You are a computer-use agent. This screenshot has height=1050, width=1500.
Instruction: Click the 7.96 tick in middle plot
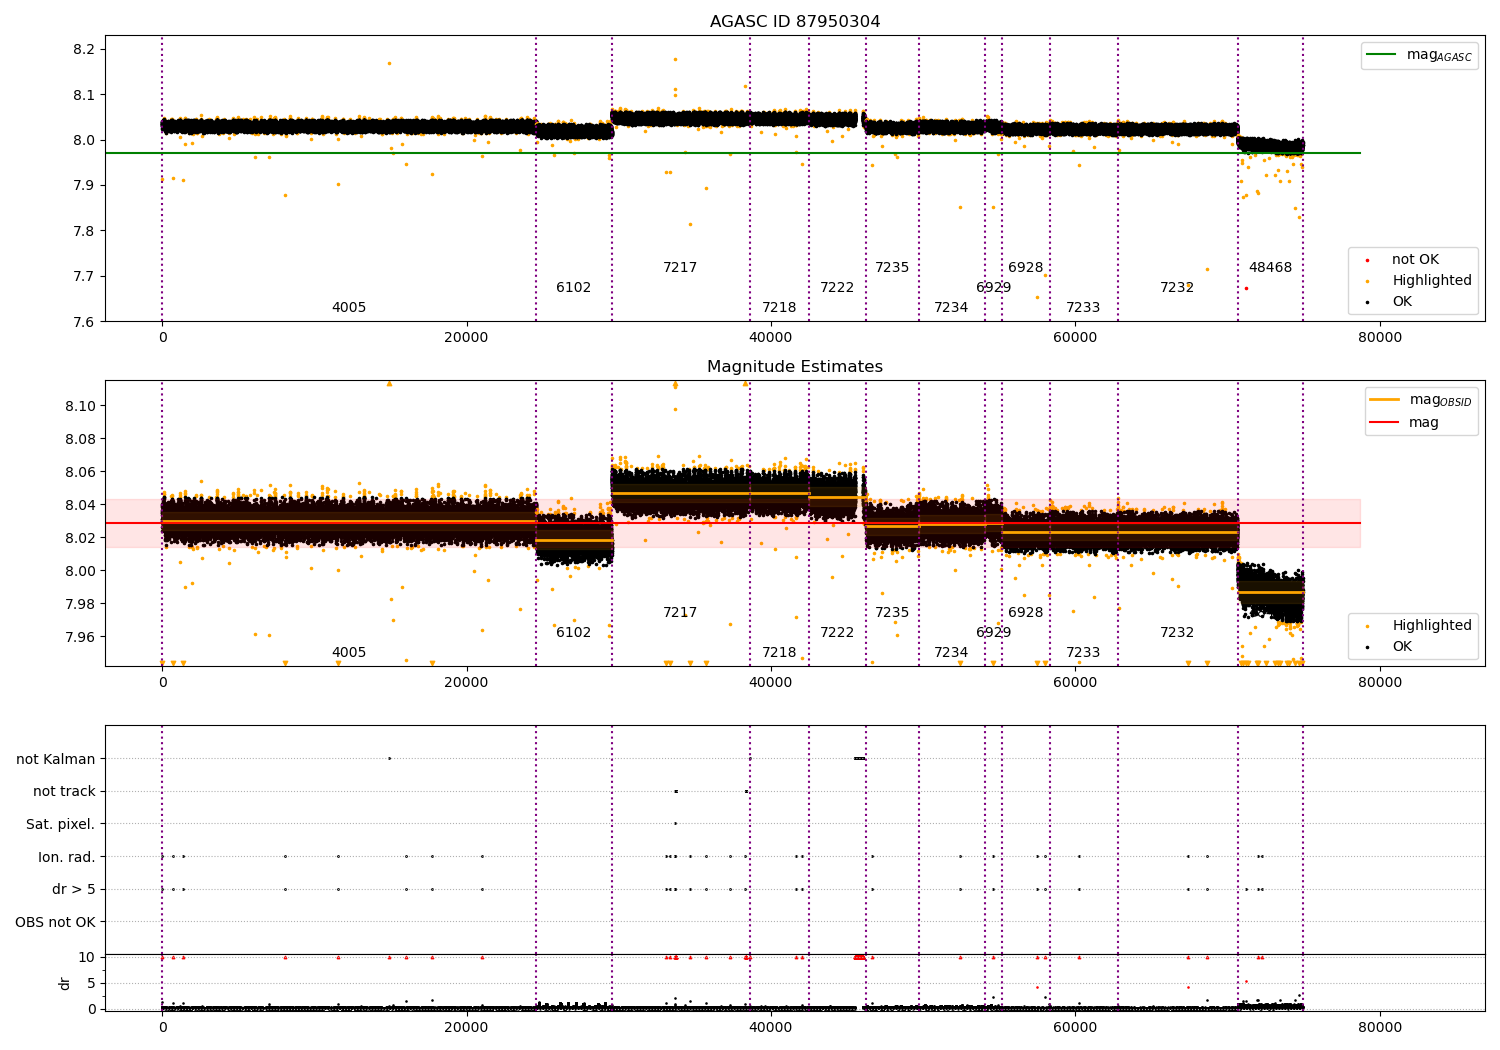[81, 637]
